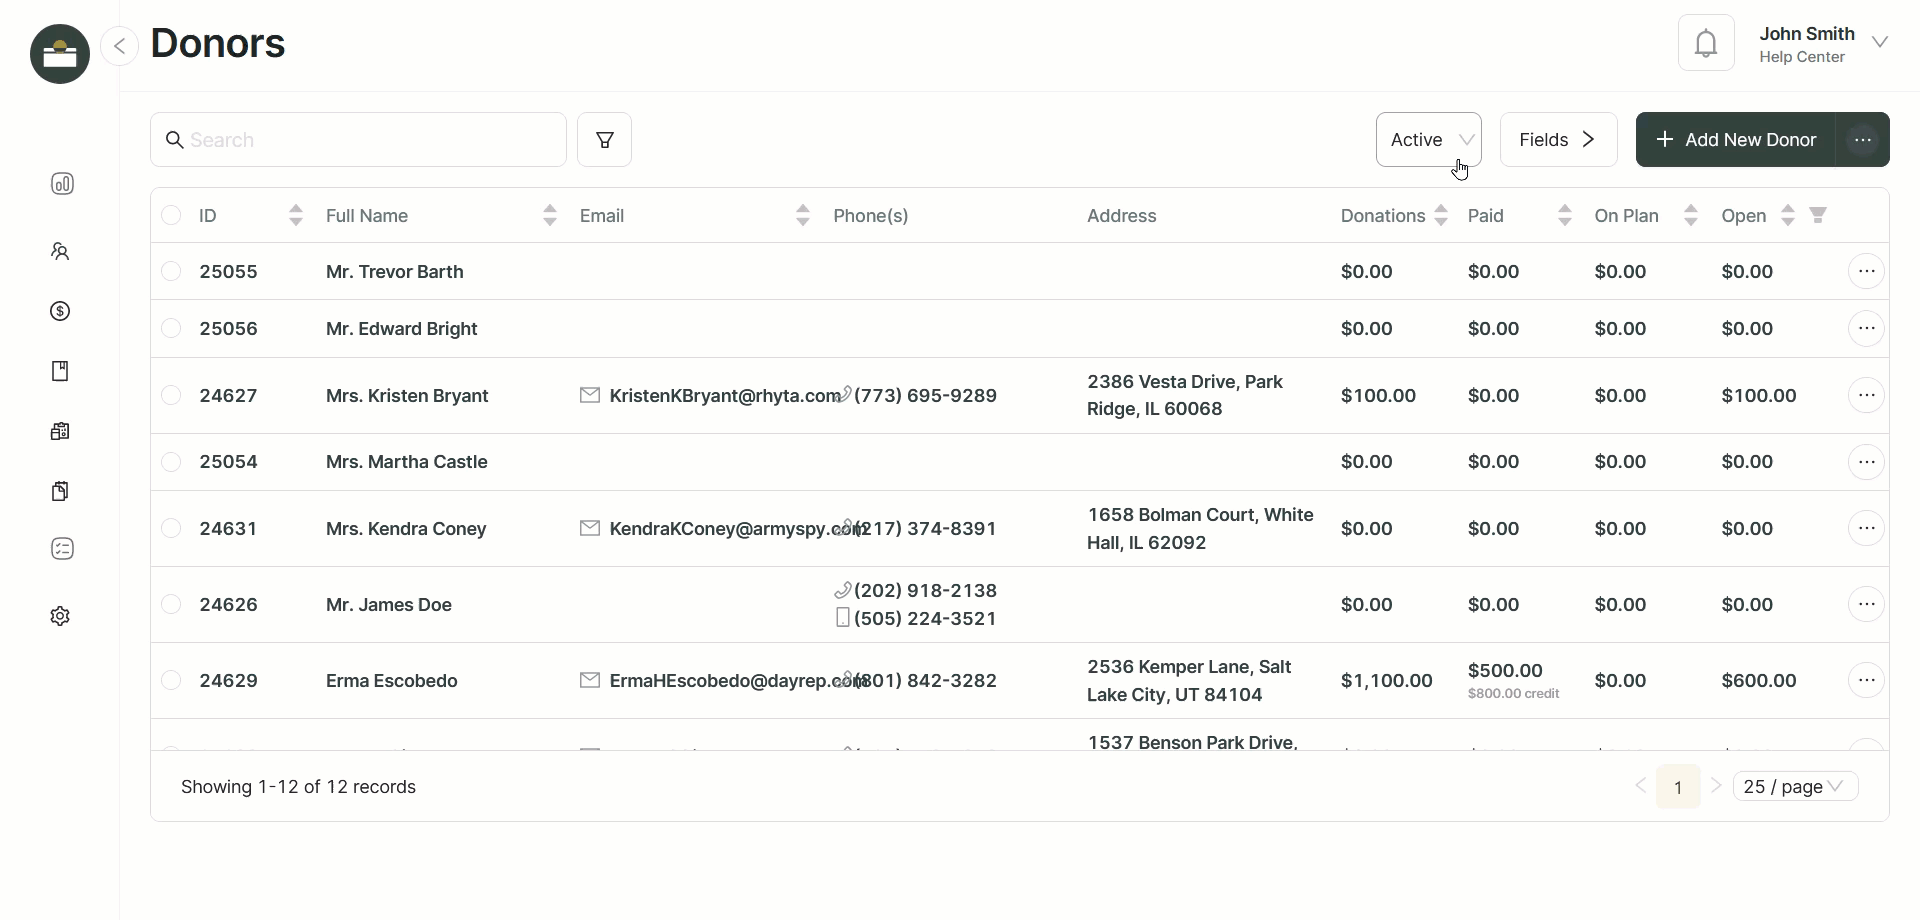Sort the table by Donations column
Image resolution: width=1920 pixels, height=920 pixels.
click(1440, 215)
